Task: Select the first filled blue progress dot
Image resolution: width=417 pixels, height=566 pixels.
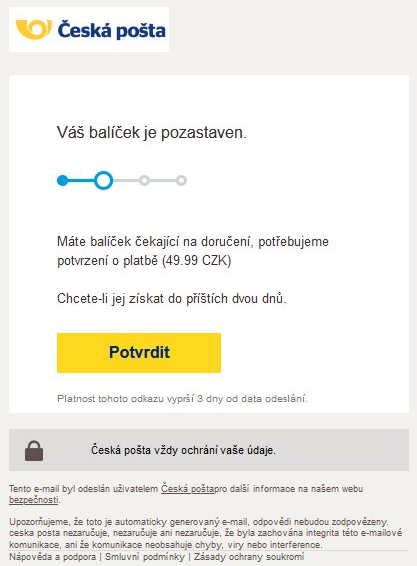Action: 62,180
